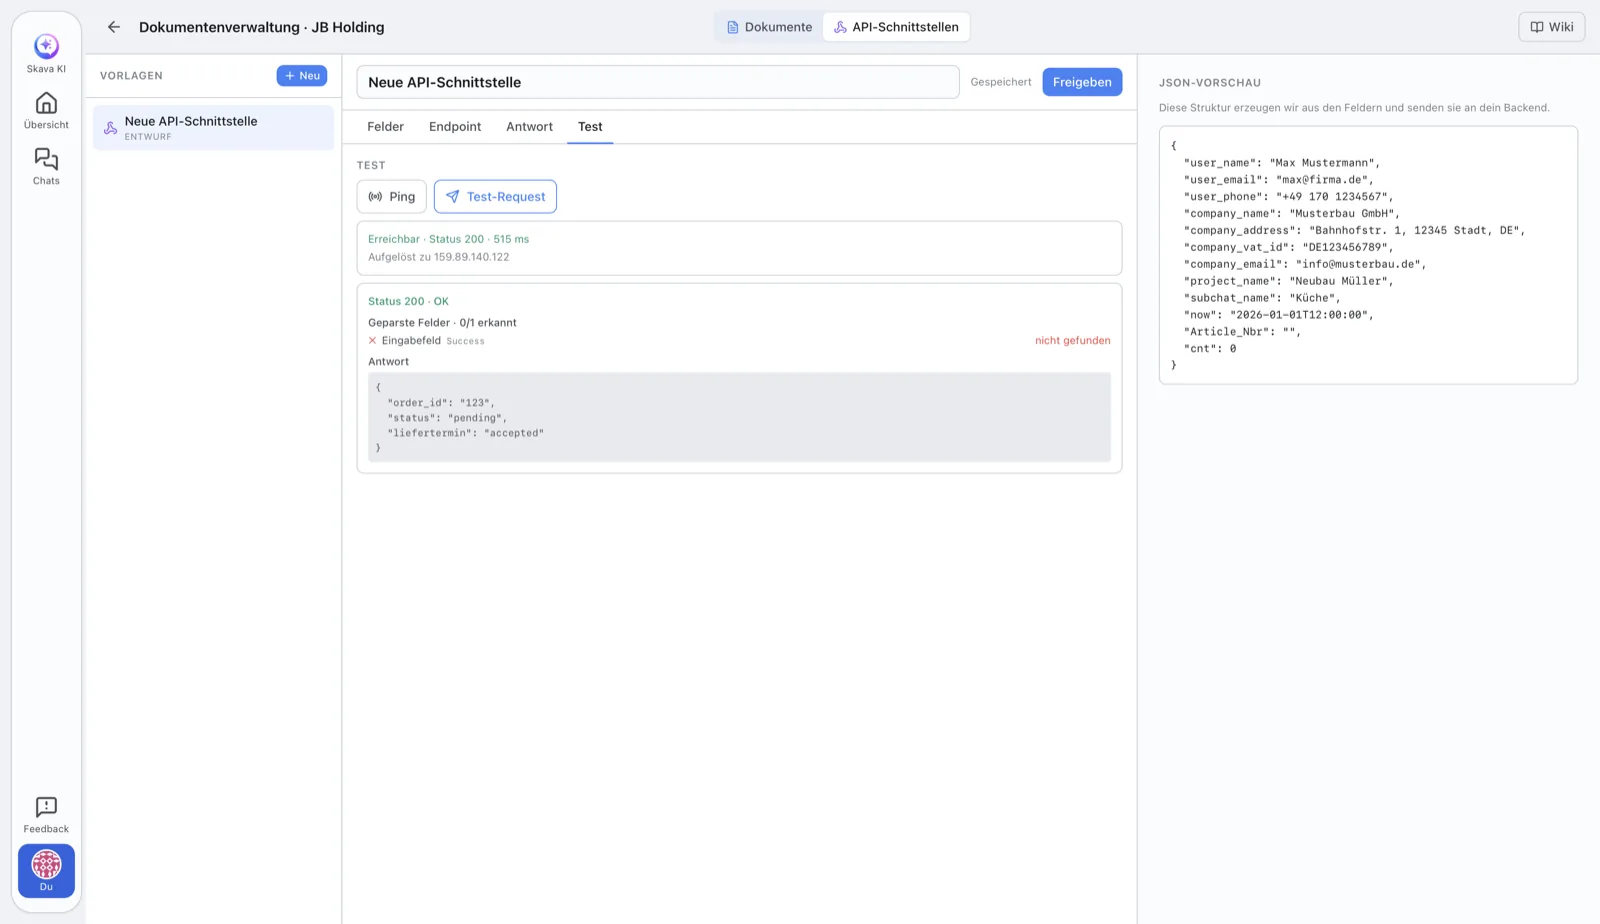Image resolution: width=1600 pixels, height=924 pixels.
Task: Open the Chats sidebar icon
Action: [46, 159]
